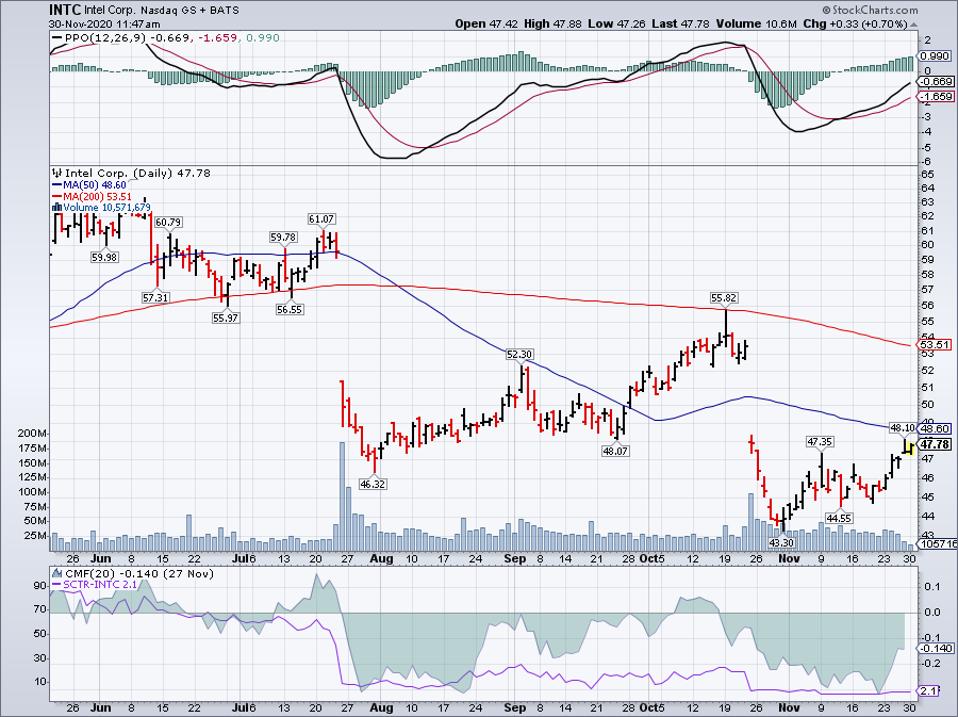Click the 56.55 low price label
This screenshot has width=958, height=717.
point(290,309)
